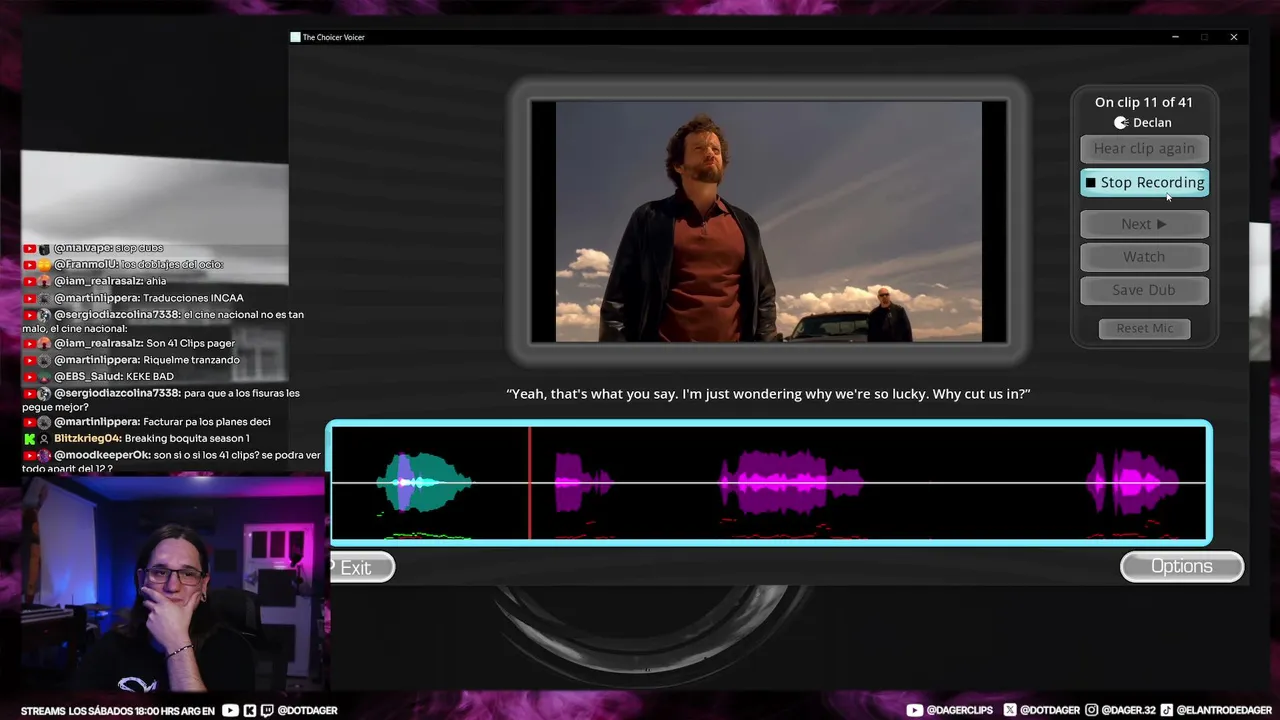Click the subtitle line "Yeah, that's what you say…"
1280x720 pixels.
(x=768, y=394)
